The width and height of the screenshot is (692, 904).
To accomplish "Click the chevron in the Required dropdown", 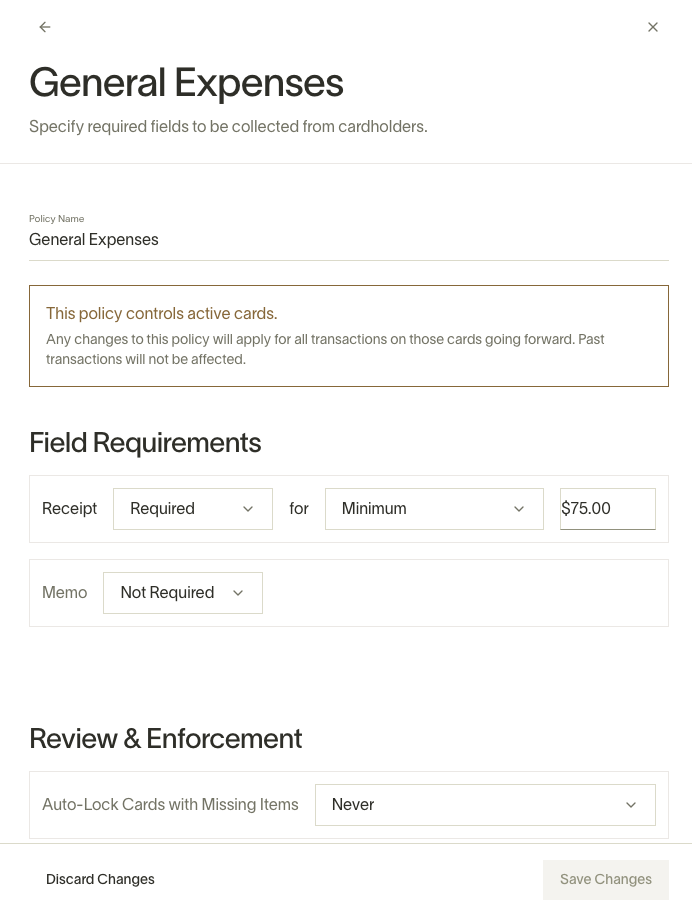I will pos(248,509).
